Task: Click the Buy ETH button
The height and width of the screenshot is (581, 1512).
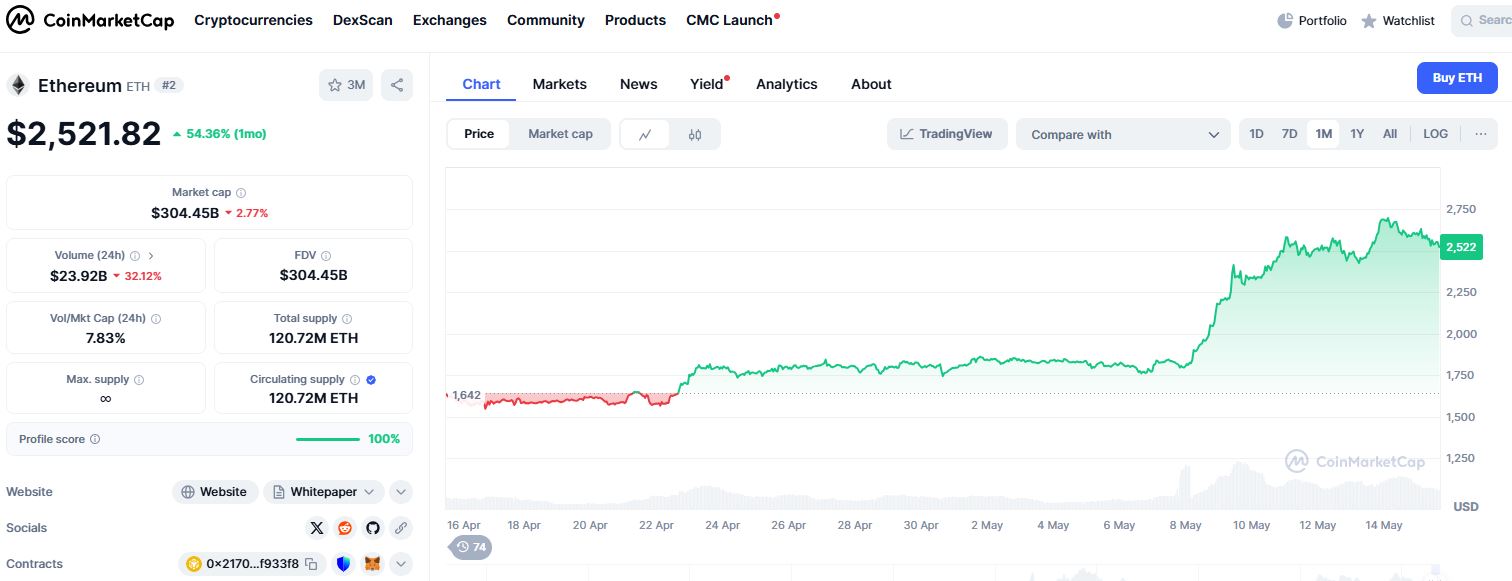Action: (1457, 78)
